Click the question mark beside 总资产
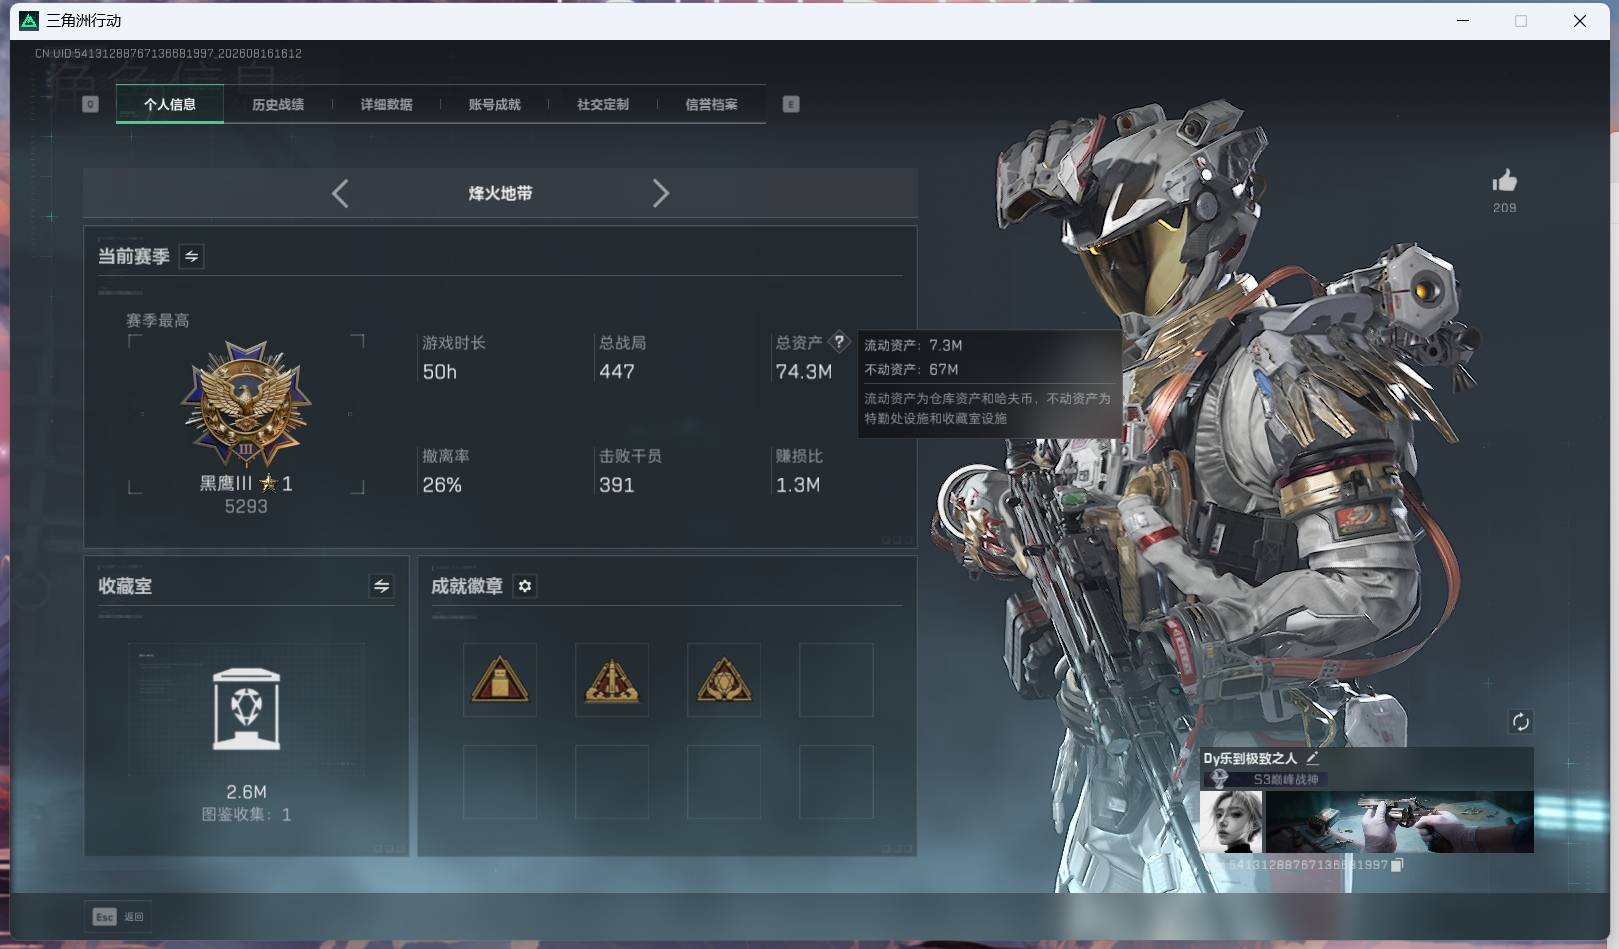The width and height of the screenshot is (1619, 949). pos(839,341)
